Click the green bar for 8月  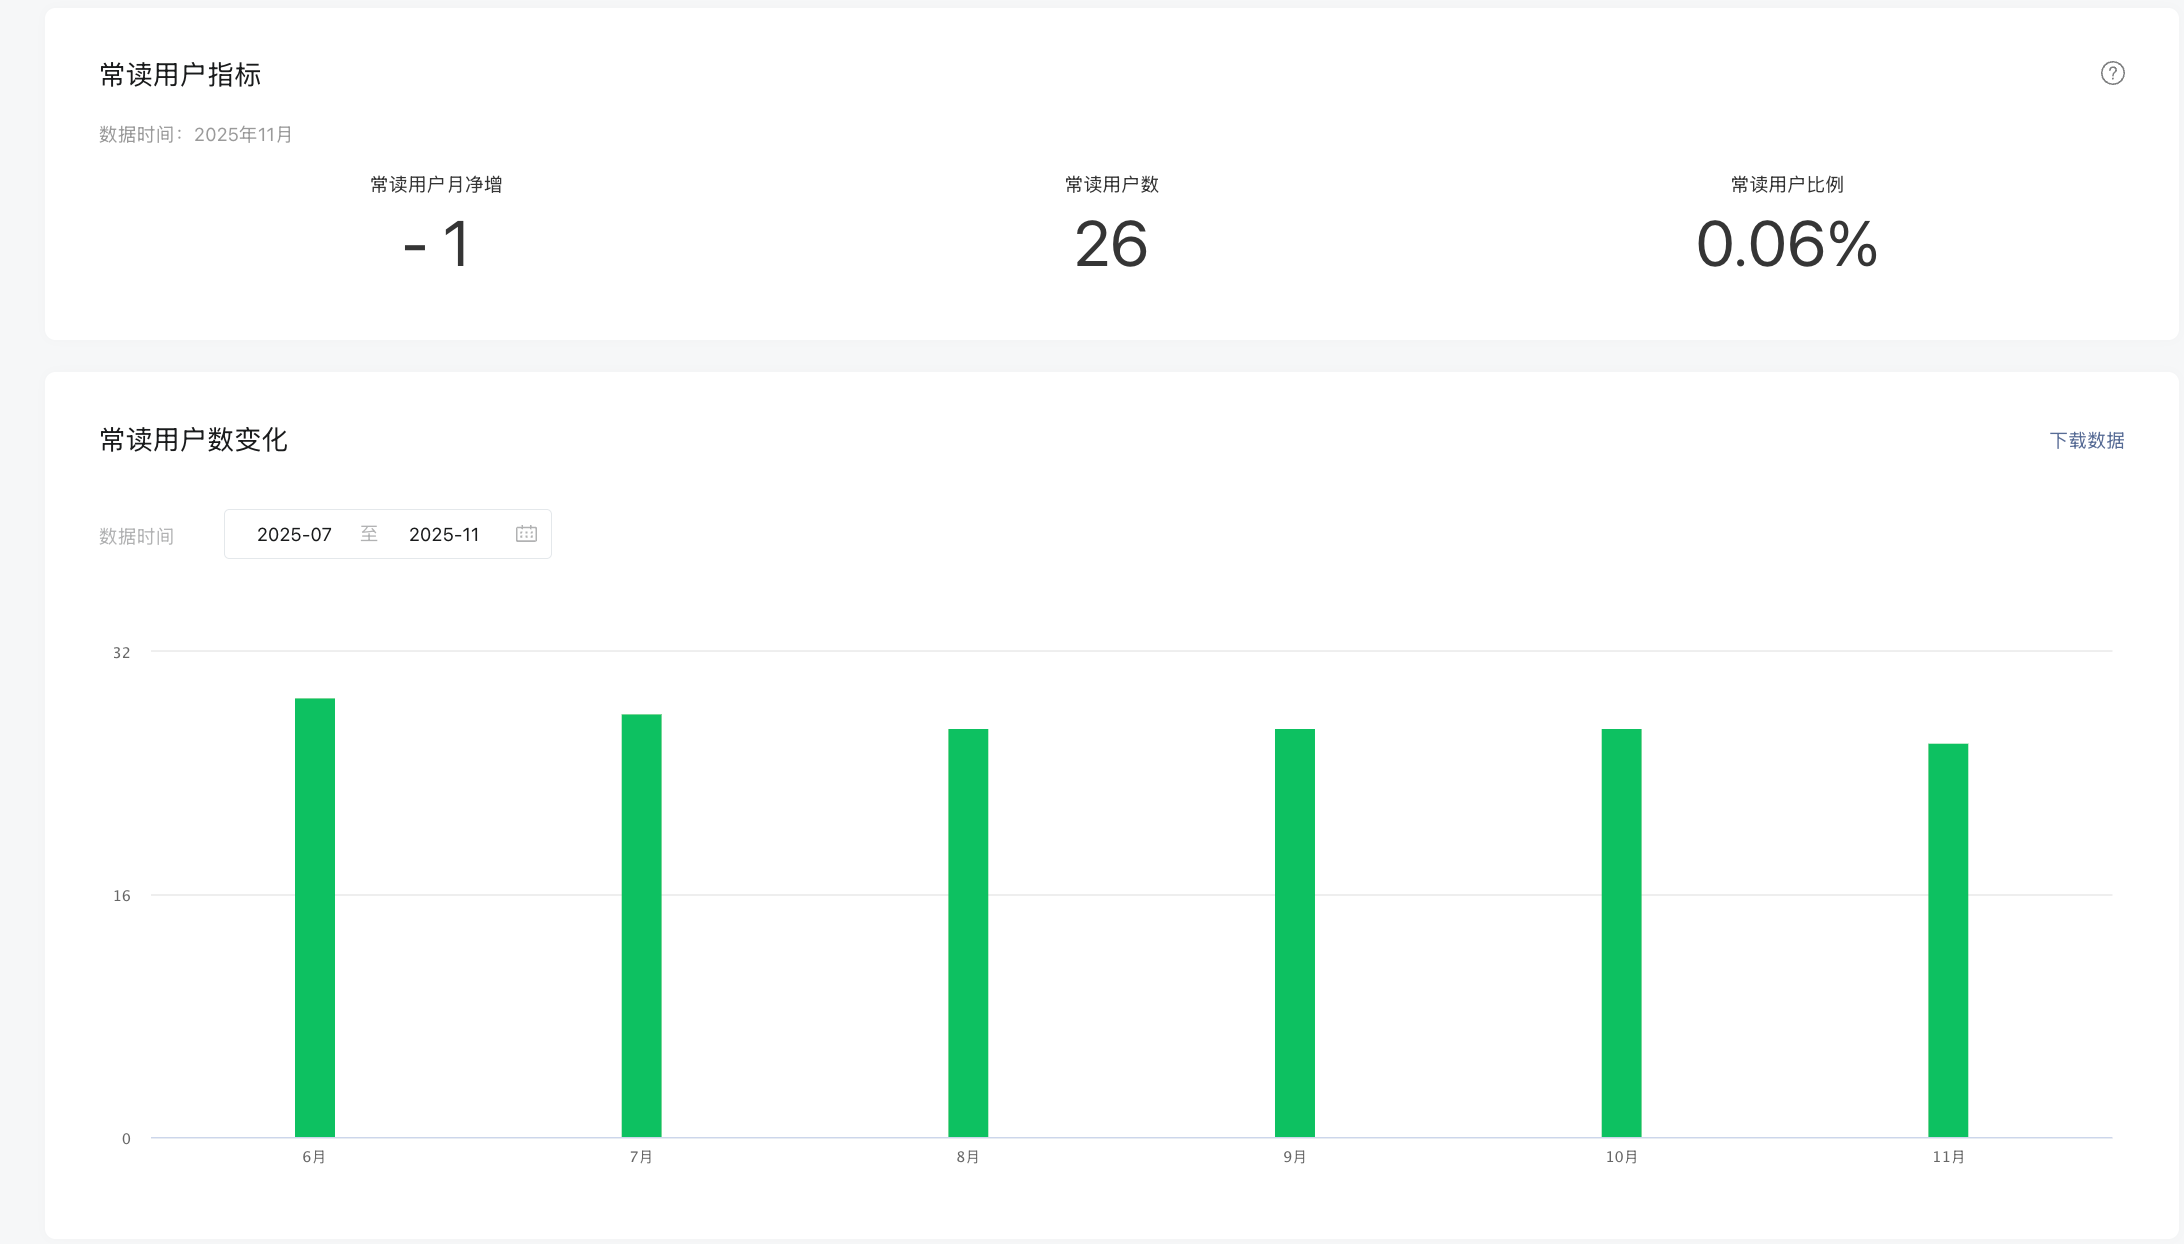(968, 932)
